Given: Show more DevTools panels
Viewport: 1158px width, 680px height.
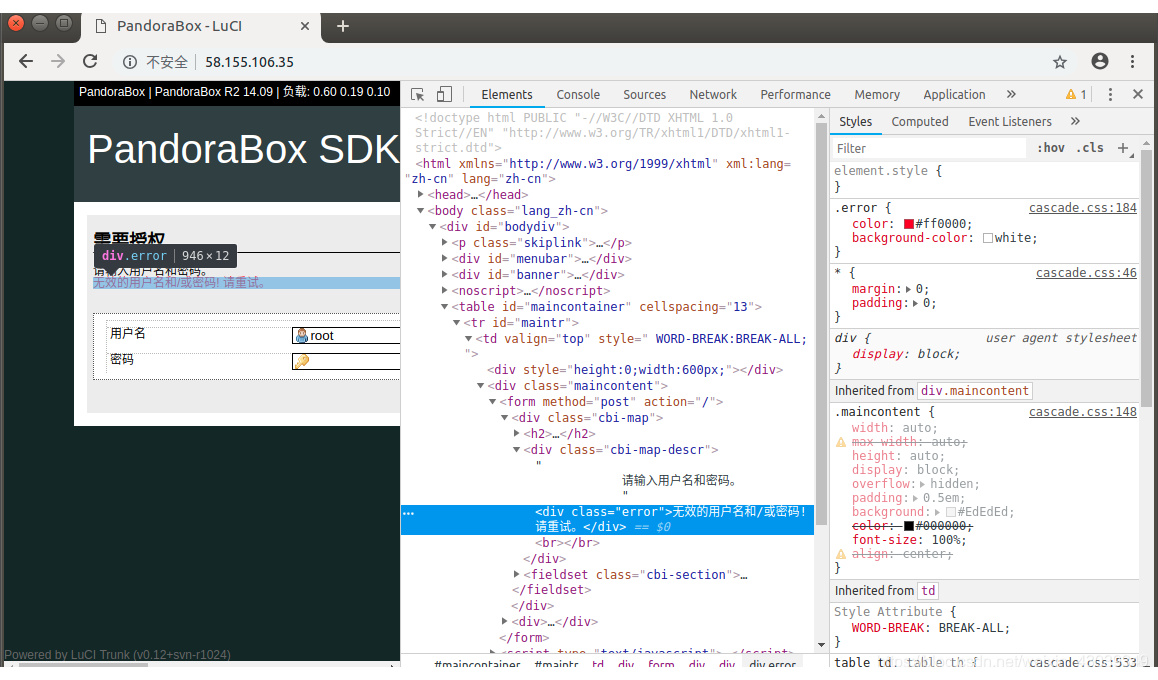Looking at the screenshot, I should 1011,95.
